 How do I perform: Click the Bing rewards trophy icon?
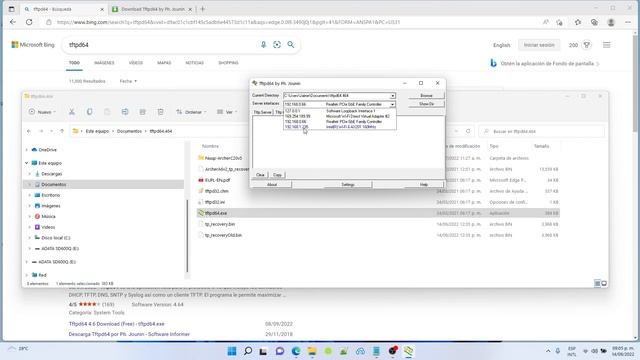[x=587, y=45]
